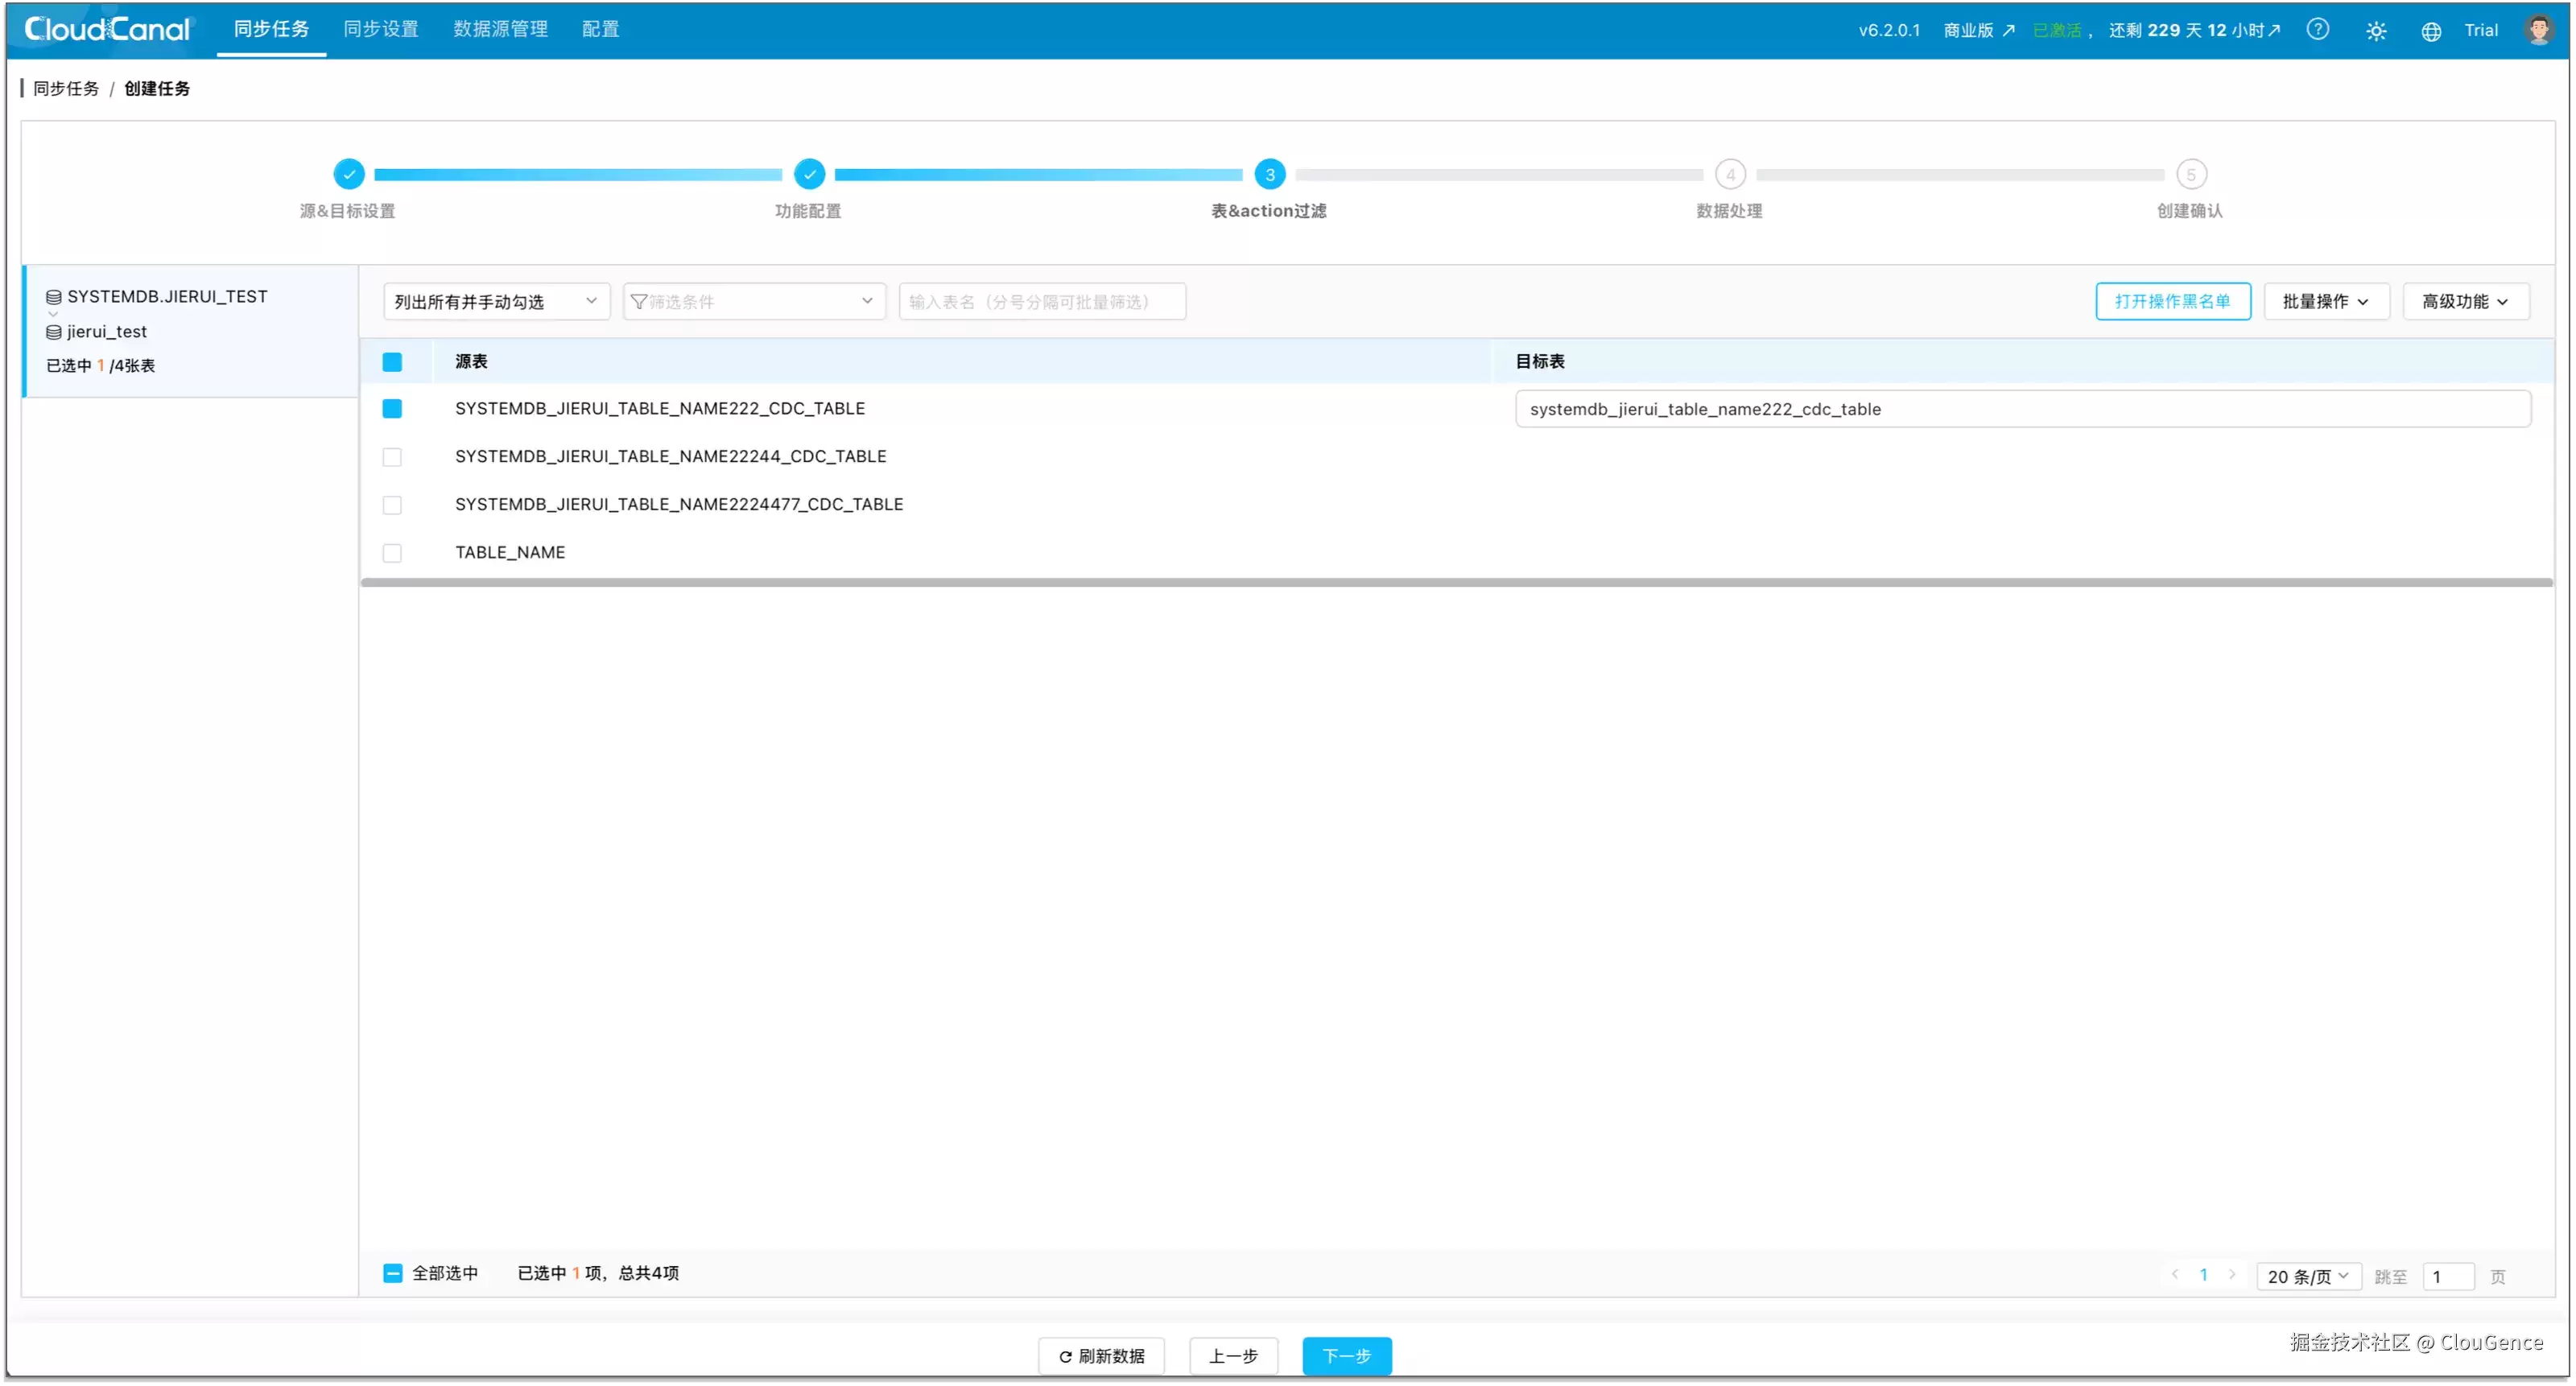Open the 批量操作 dropdown
2576x1386 pixels.
2326,301
